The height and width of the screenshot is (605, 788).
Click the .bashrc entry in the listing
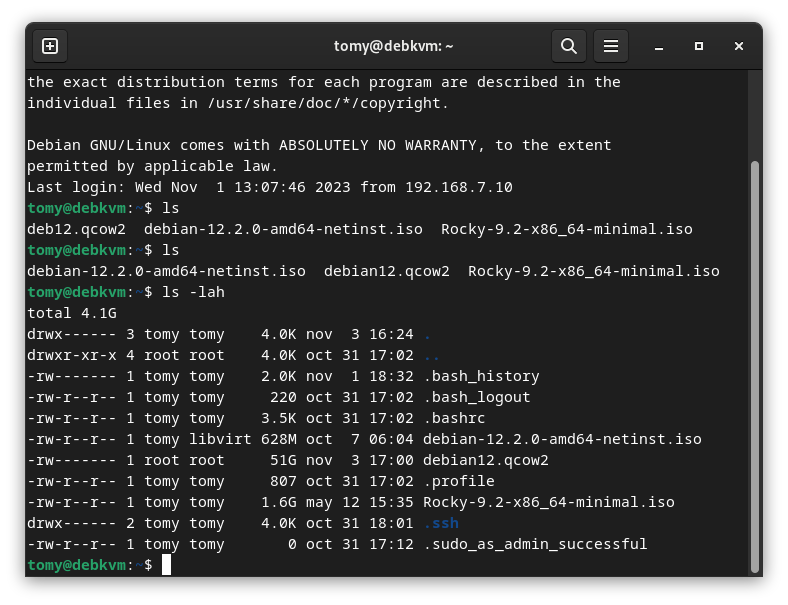tap(454, 418)
